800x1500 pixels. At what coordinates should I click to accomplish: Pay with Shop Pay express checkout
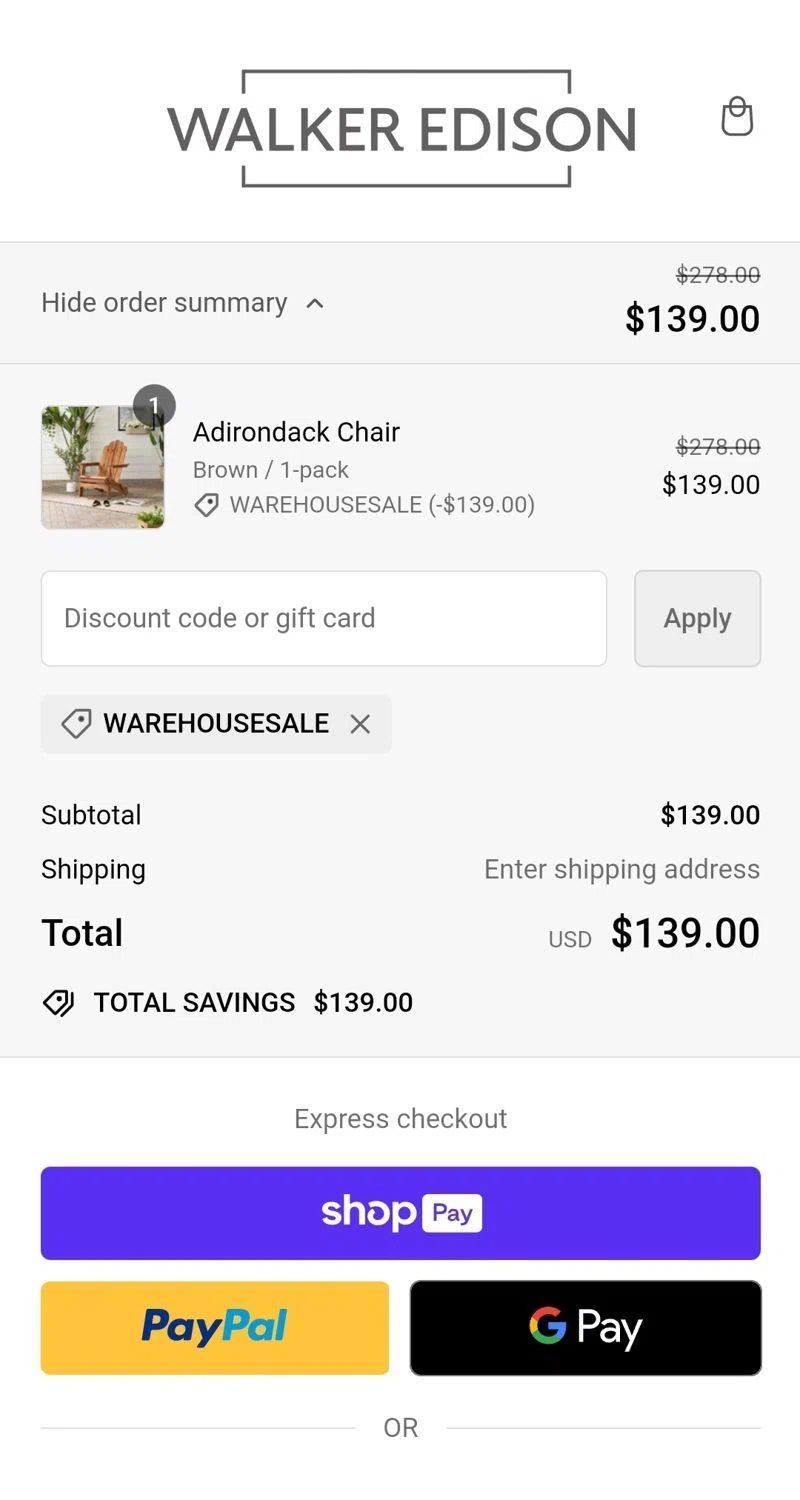(400, 1213)
